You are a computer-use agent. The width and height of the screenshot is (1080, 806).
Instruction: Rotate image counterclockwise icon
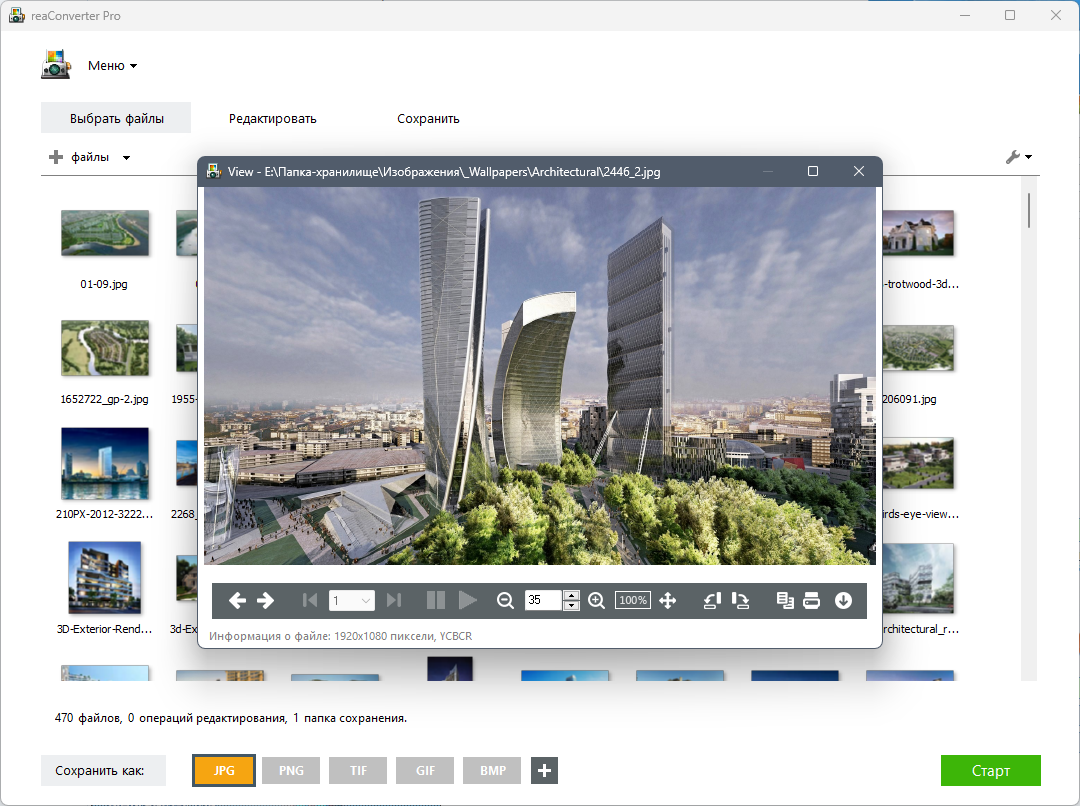click(712, 601)
